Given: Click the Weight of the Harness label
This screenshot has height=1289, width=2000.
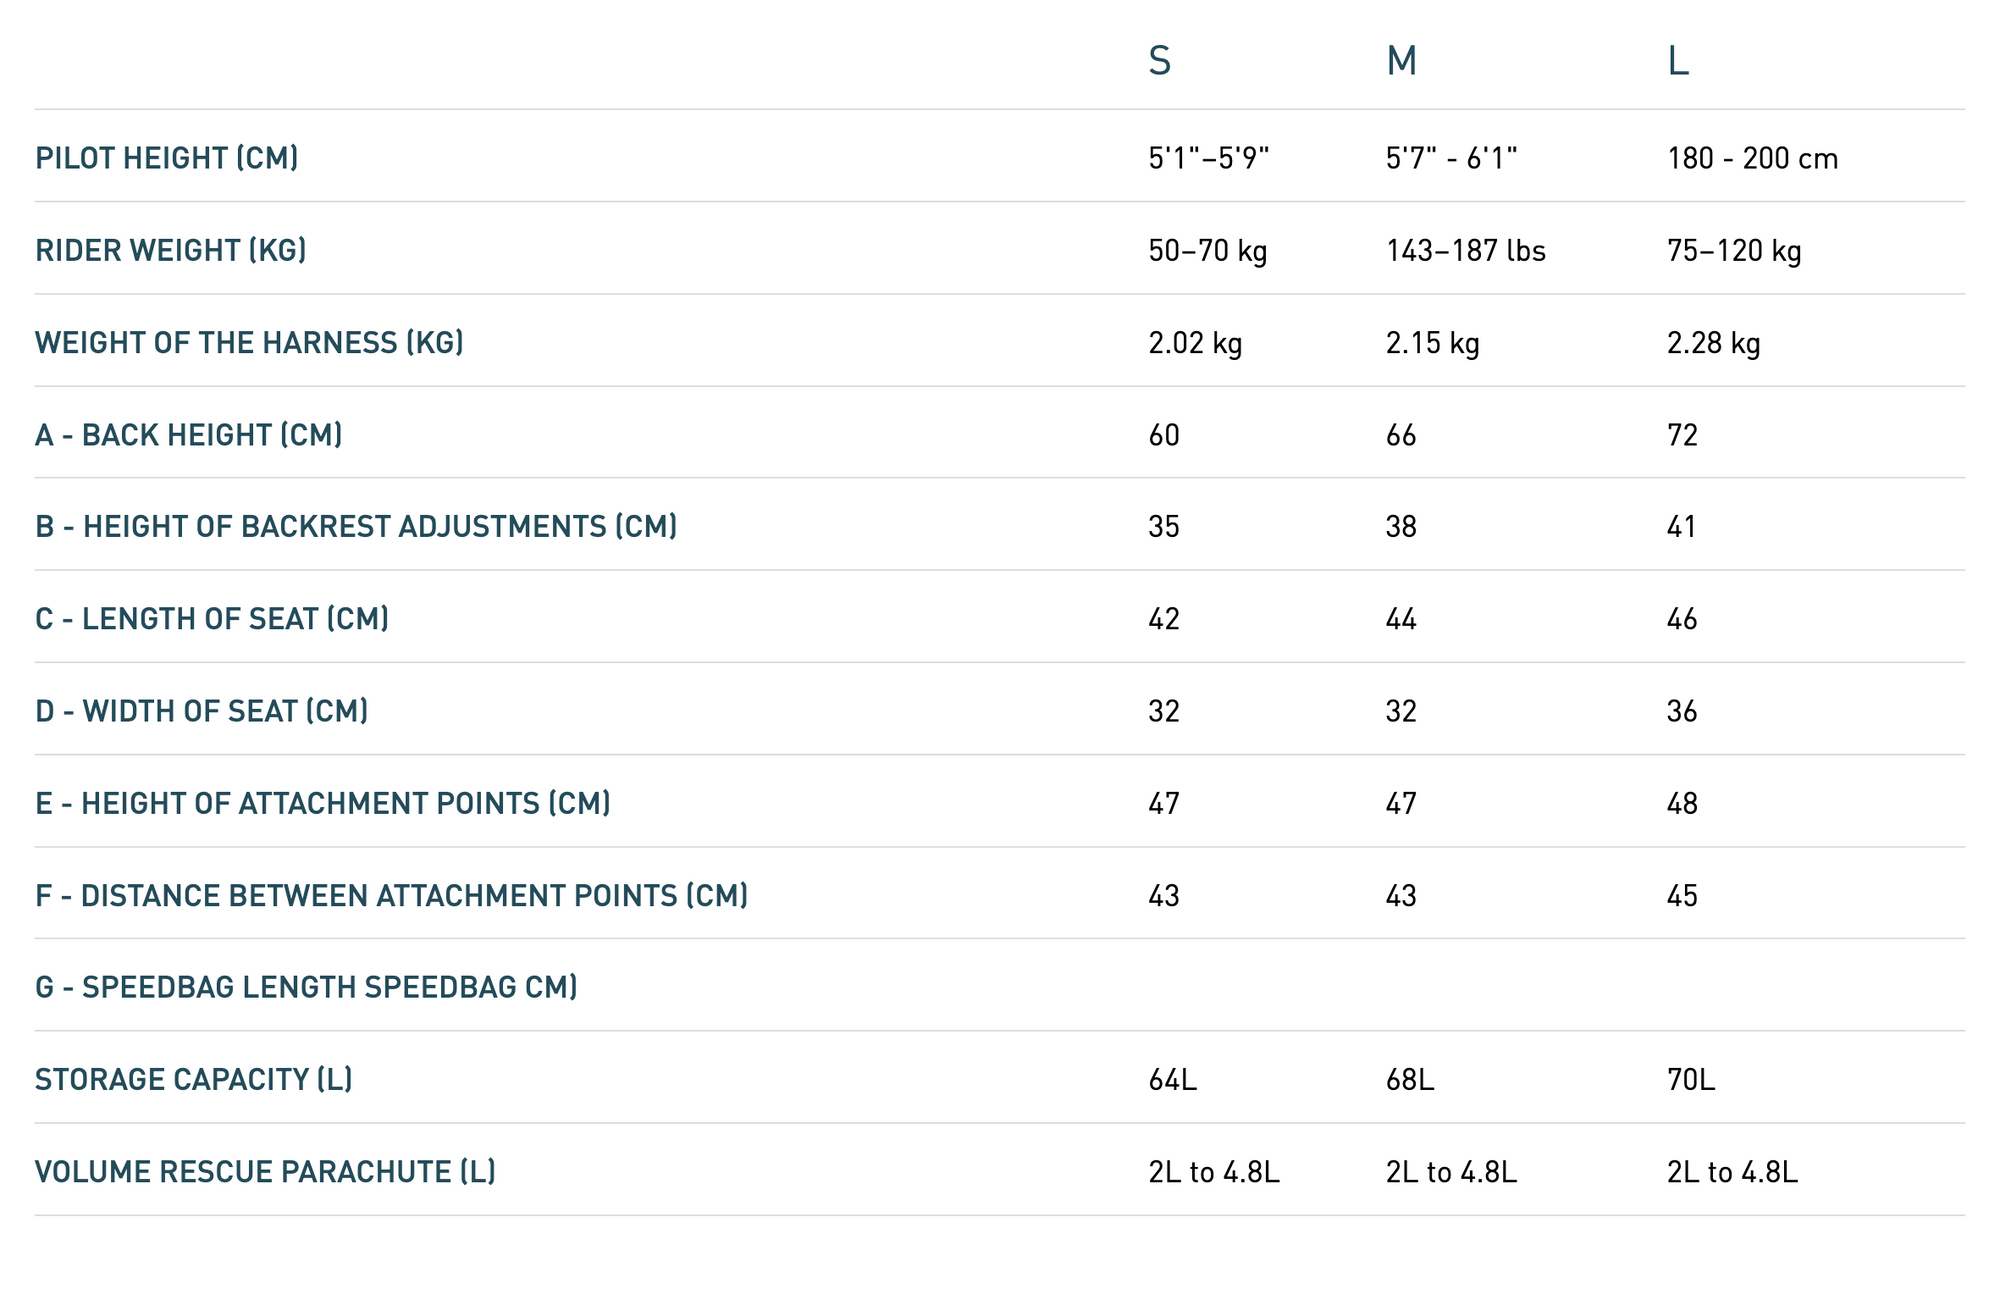Looking at the screenshot, I should (250, 343).
